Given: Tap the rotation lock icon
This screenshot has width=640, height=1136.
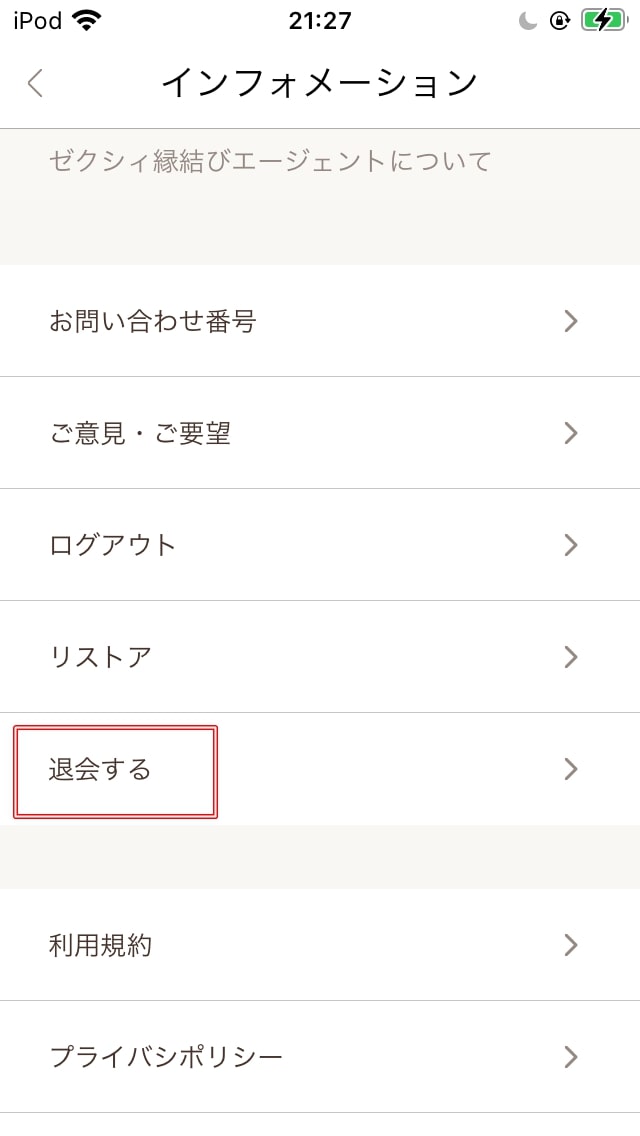Looking at the screenshot, I should (x=560, y=21).
